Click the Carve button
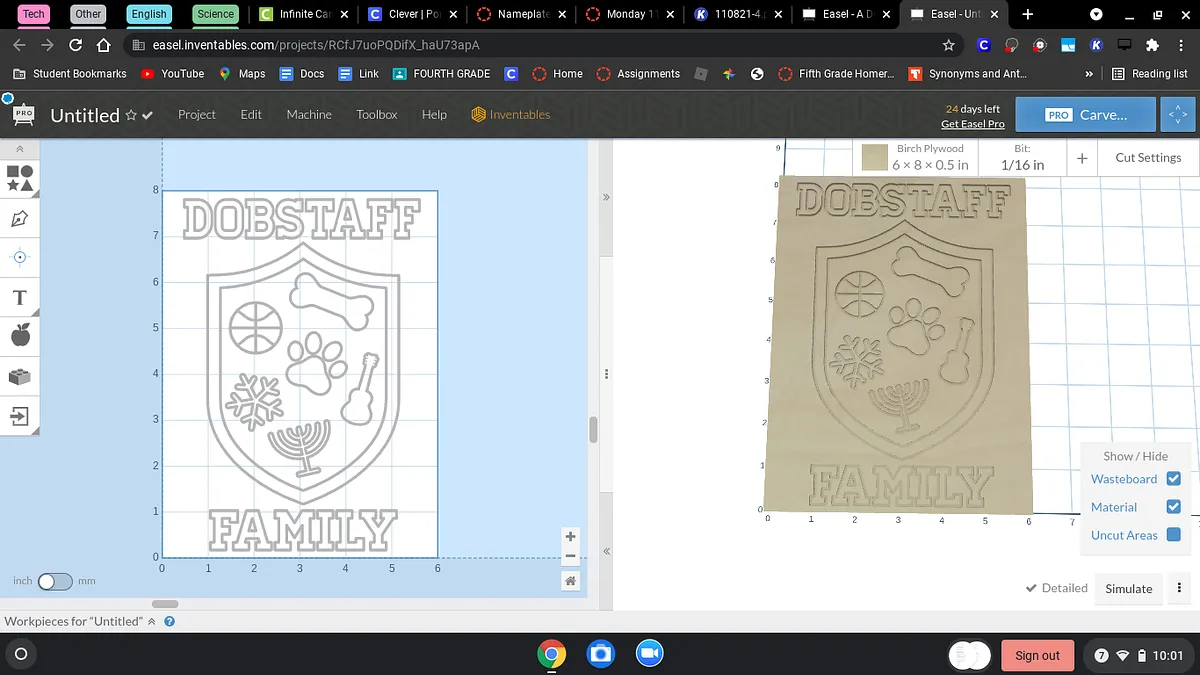 tap(1085, 115)
